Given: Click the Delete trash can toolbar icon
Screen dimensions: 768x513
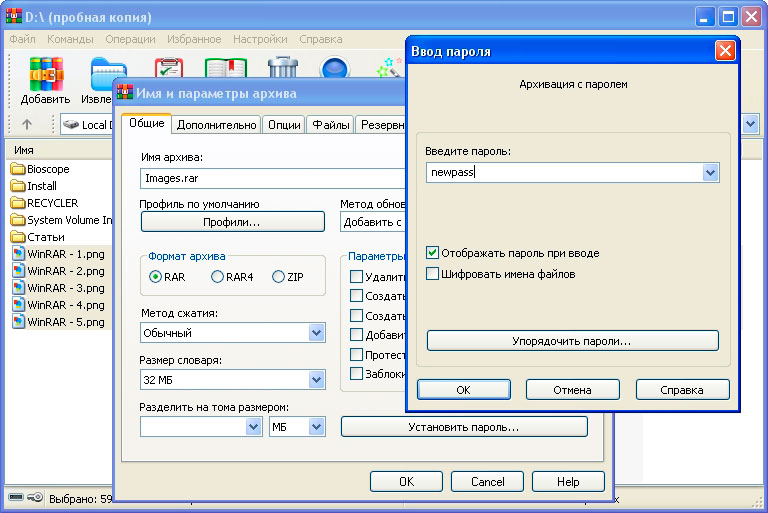Looking at the screenshot, I should (x=283, y=67).
